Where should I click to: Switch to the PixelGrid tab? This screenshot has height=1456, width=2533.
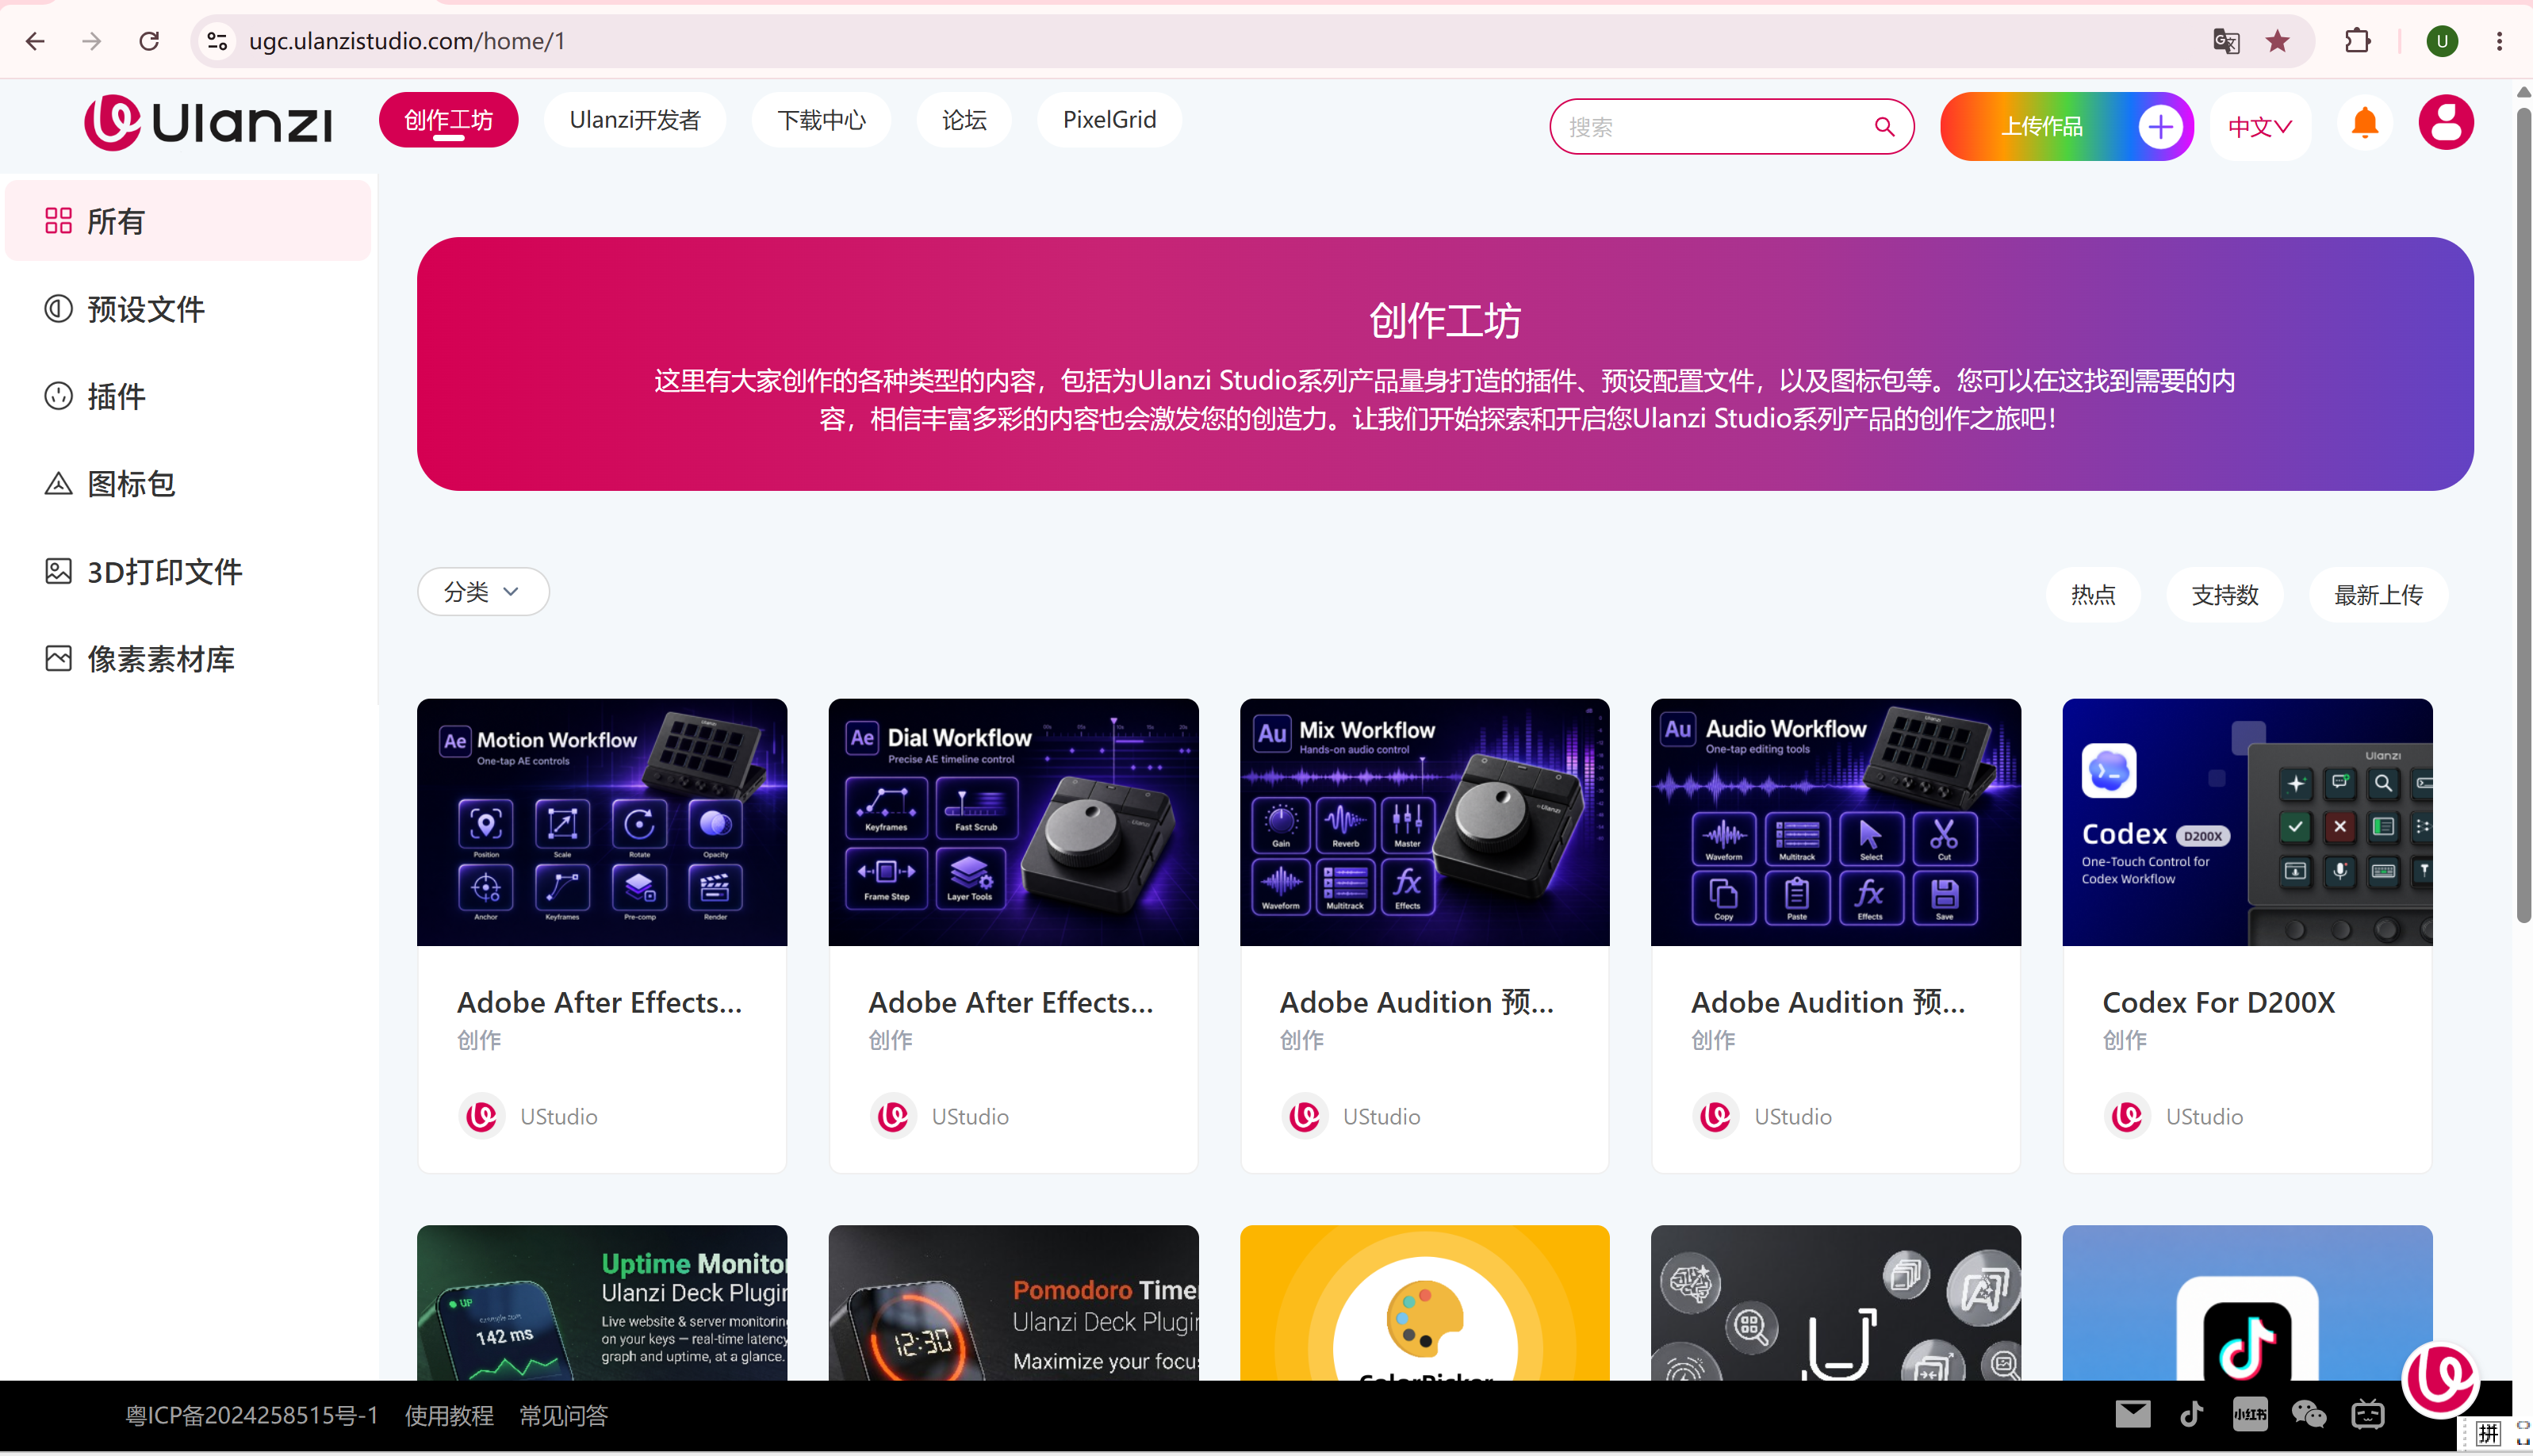pyautogui.click(x=1109, y=120)
